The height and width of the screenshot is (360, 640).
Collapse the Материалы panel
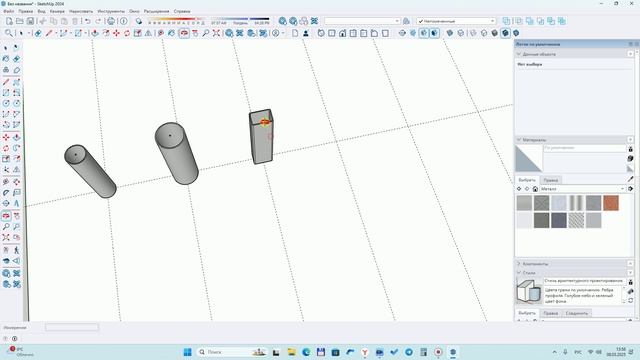pyautogui.click(x=519, y=140)
